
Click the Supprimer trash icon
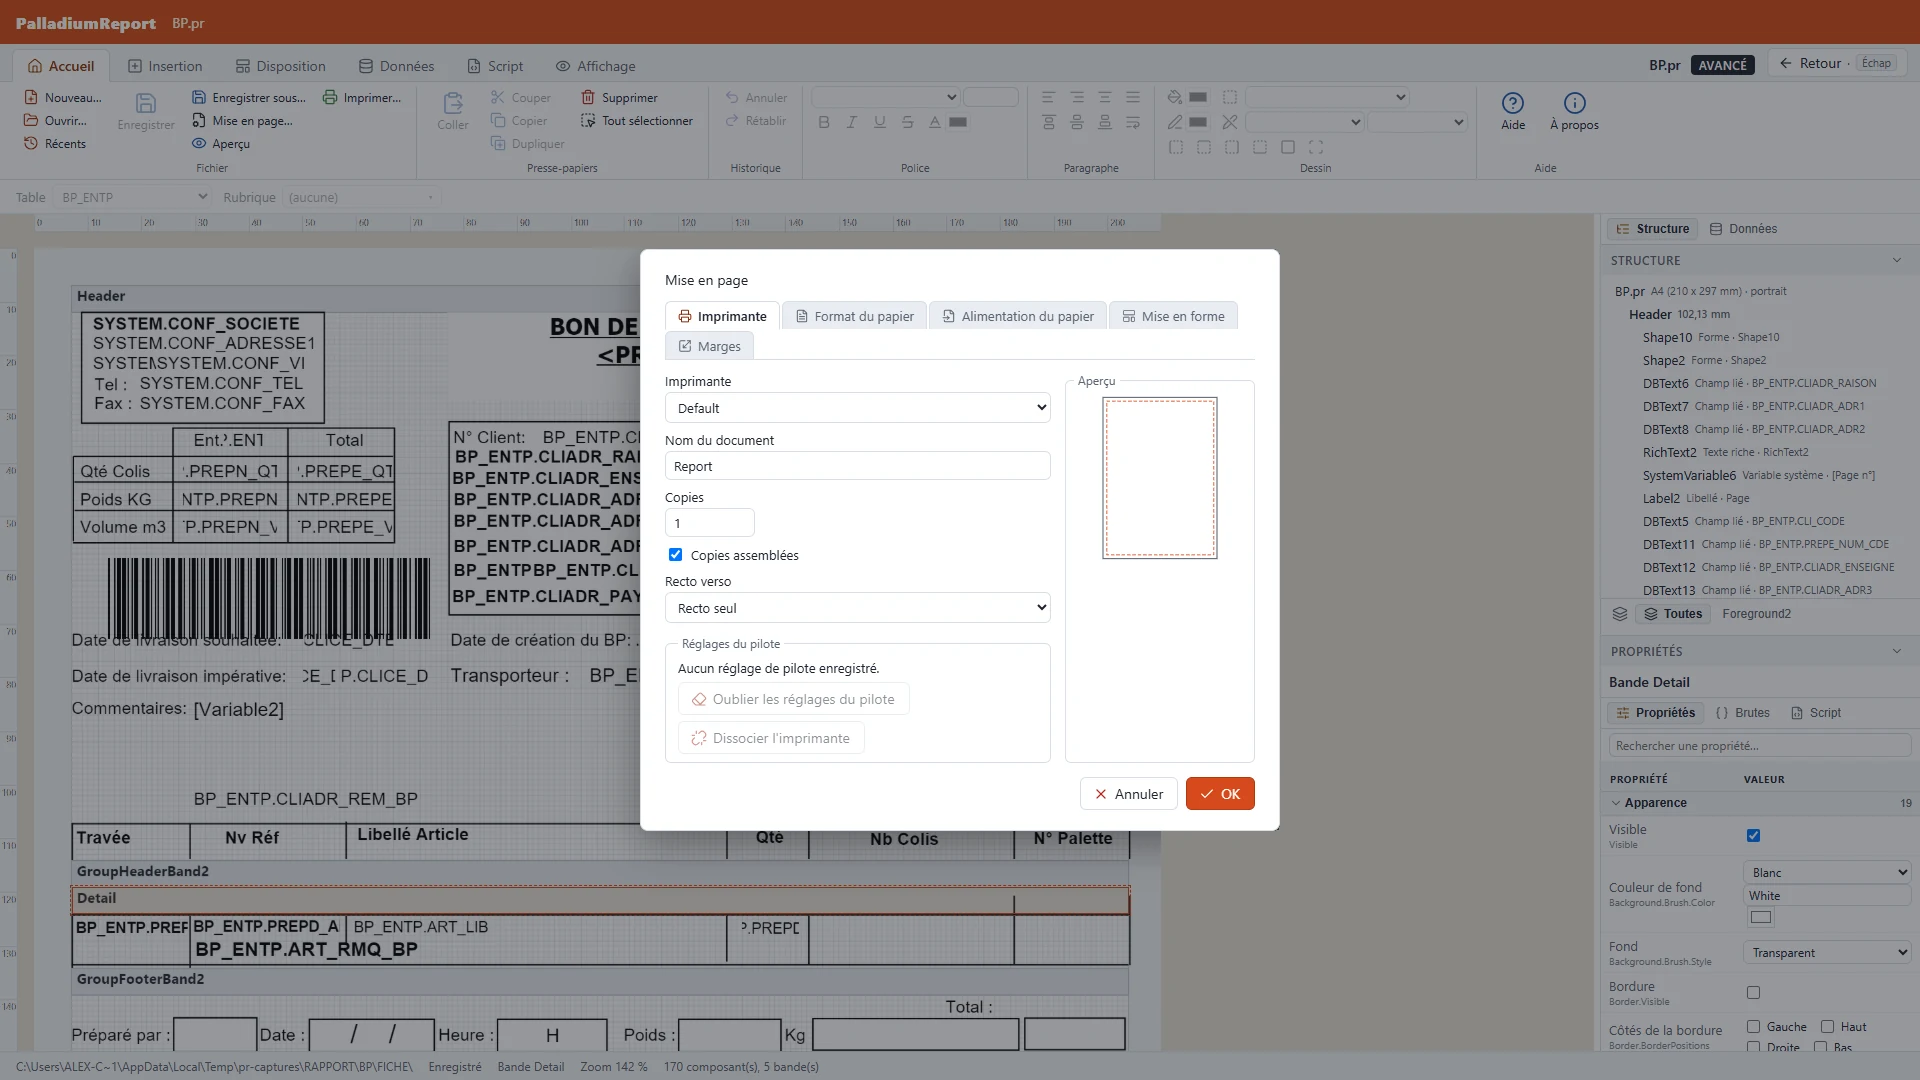click(588, 97)
